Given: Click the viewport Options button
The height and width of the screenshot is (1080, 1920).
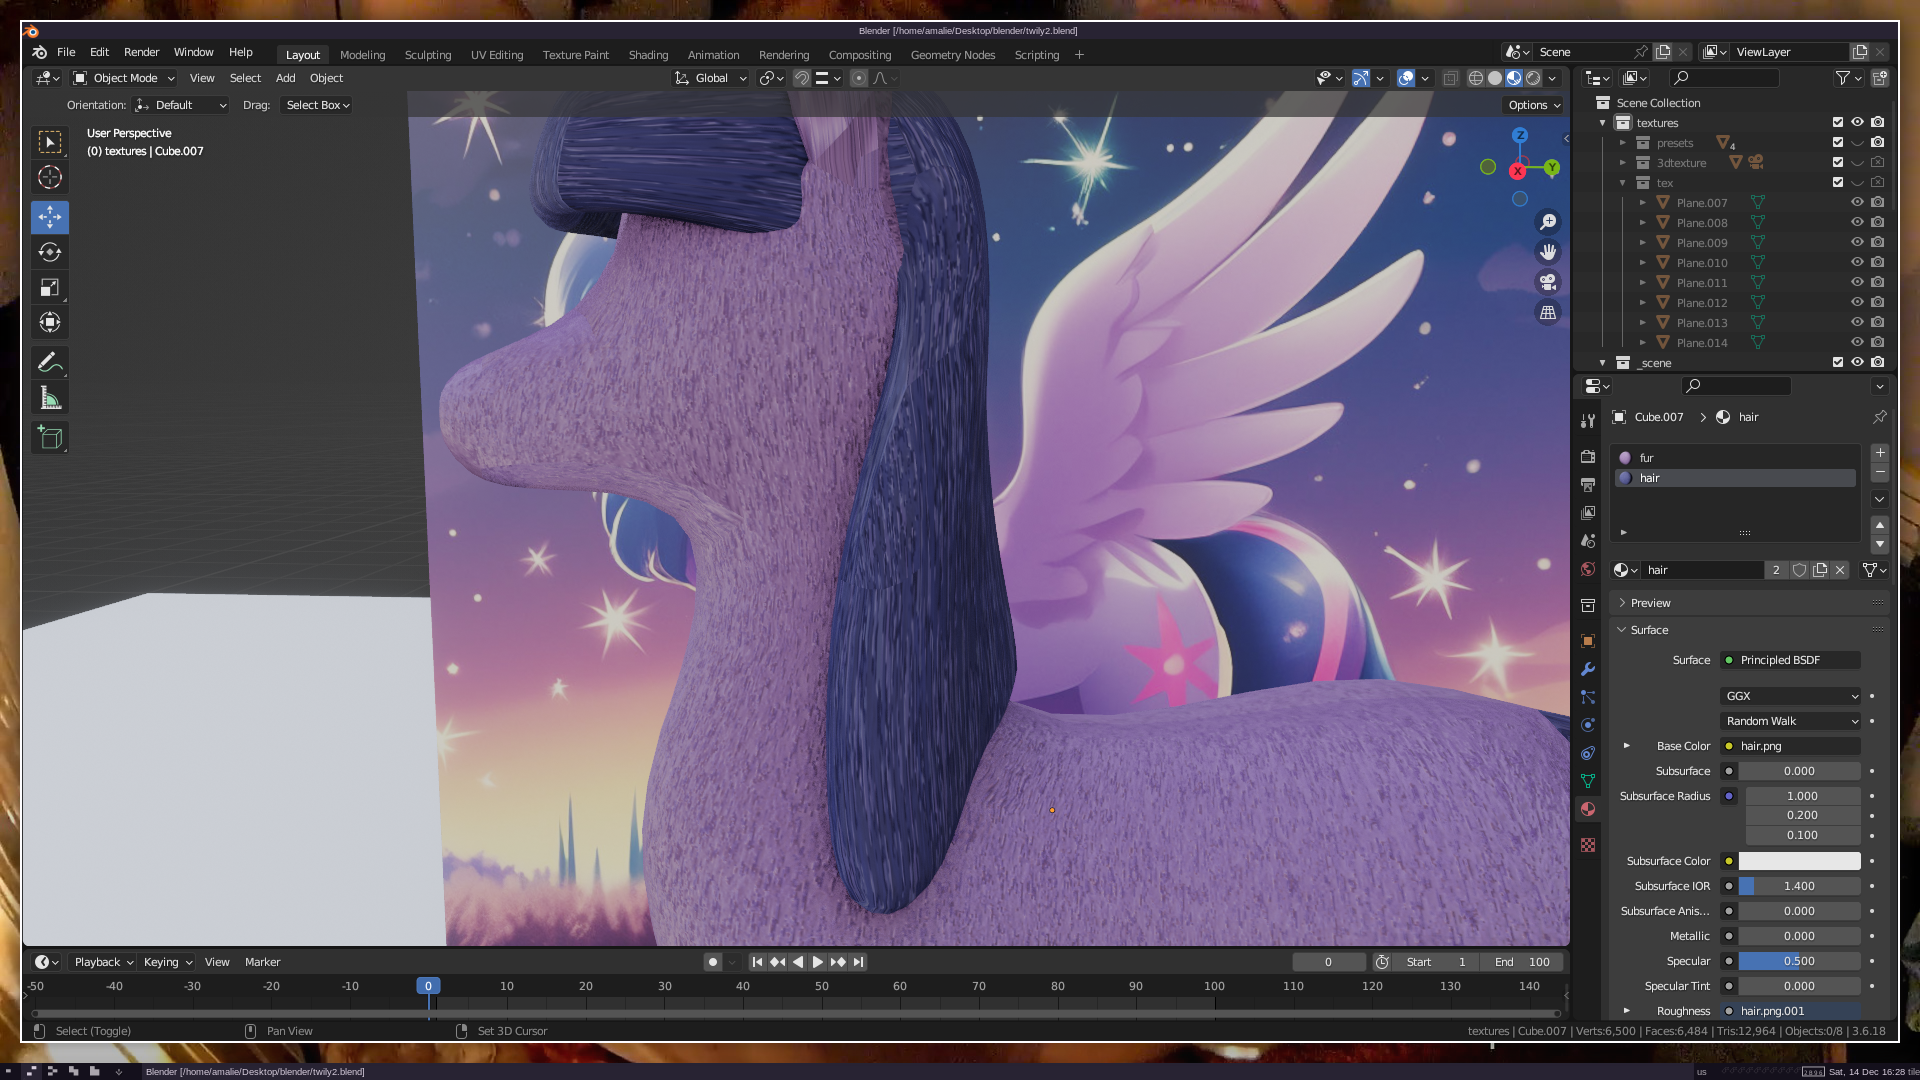Looking at the screenshot, I should pos(1534,105).
